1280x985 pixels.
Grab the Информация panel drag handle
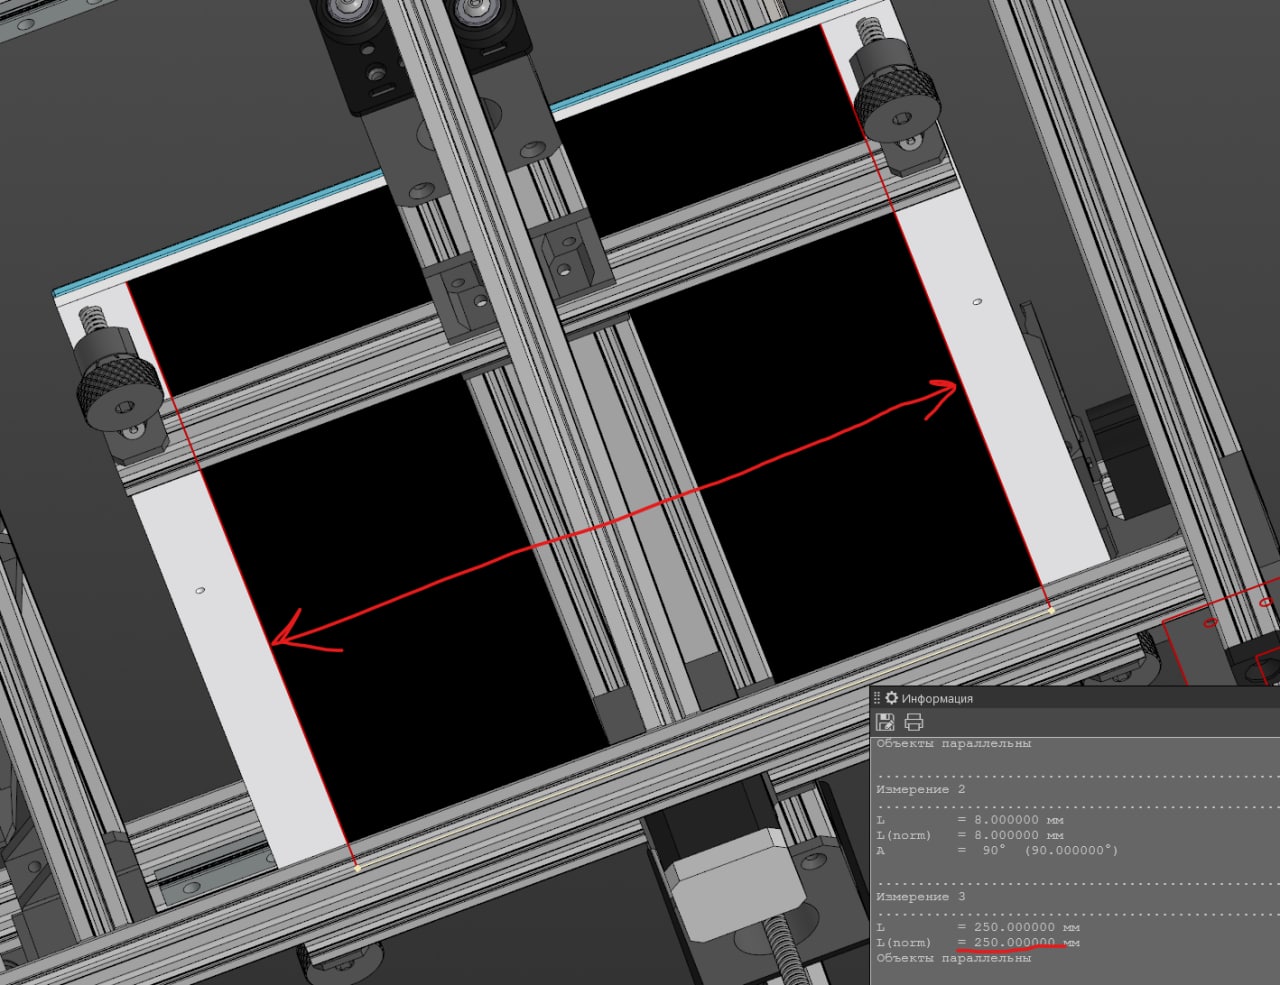pyautogui.click(x=877, y=698)
